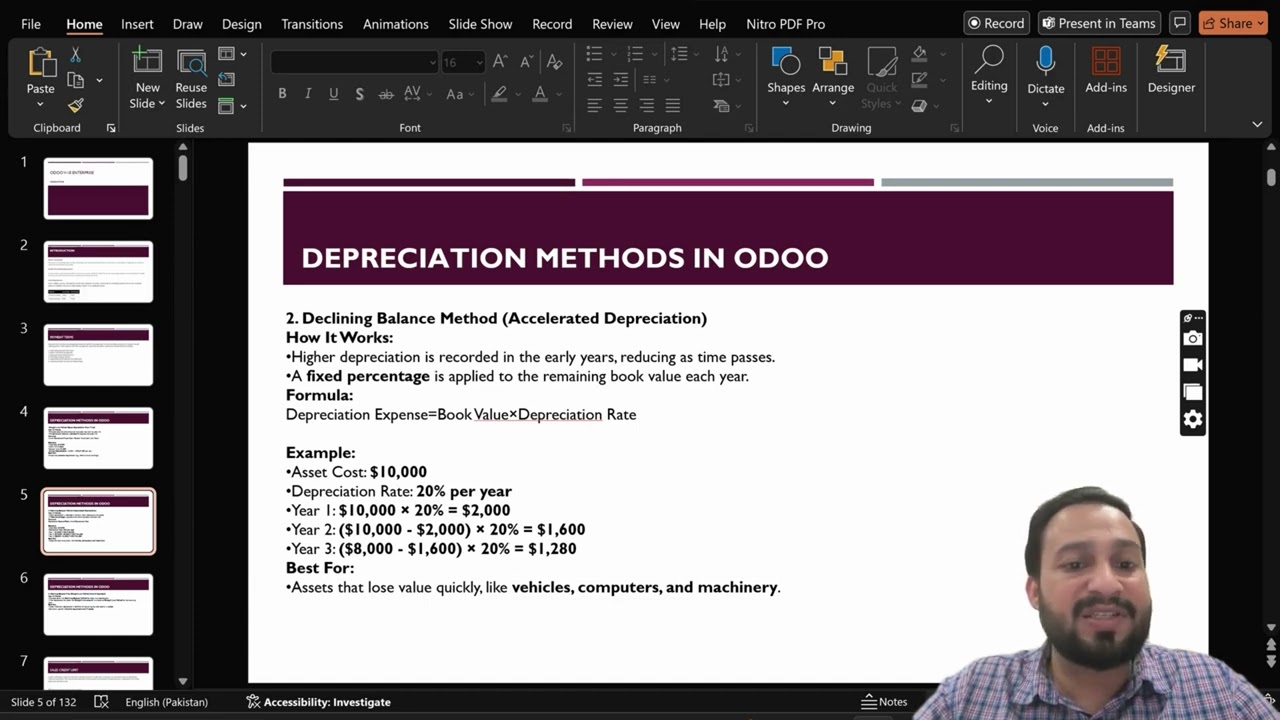
Task: Expand ribbon display options chevron
Action: pyautogui.click(x=1257, y=124)
